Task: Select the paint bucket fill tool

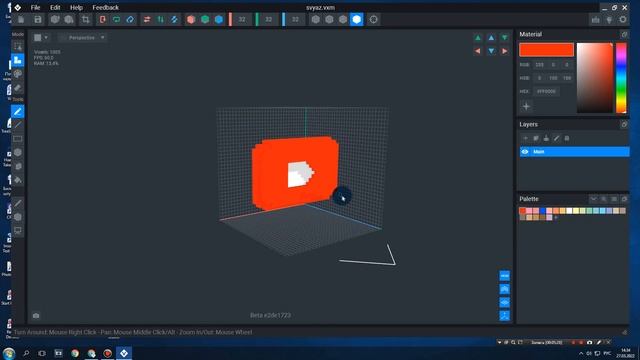Action: pos(18,180)
